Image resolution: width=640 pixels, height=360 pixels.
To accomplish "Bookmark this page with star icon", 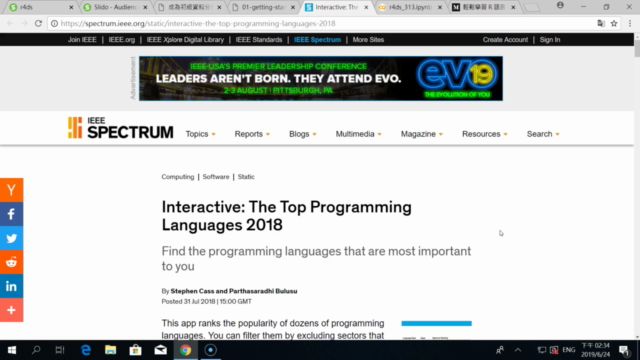I will click(614, 24).
